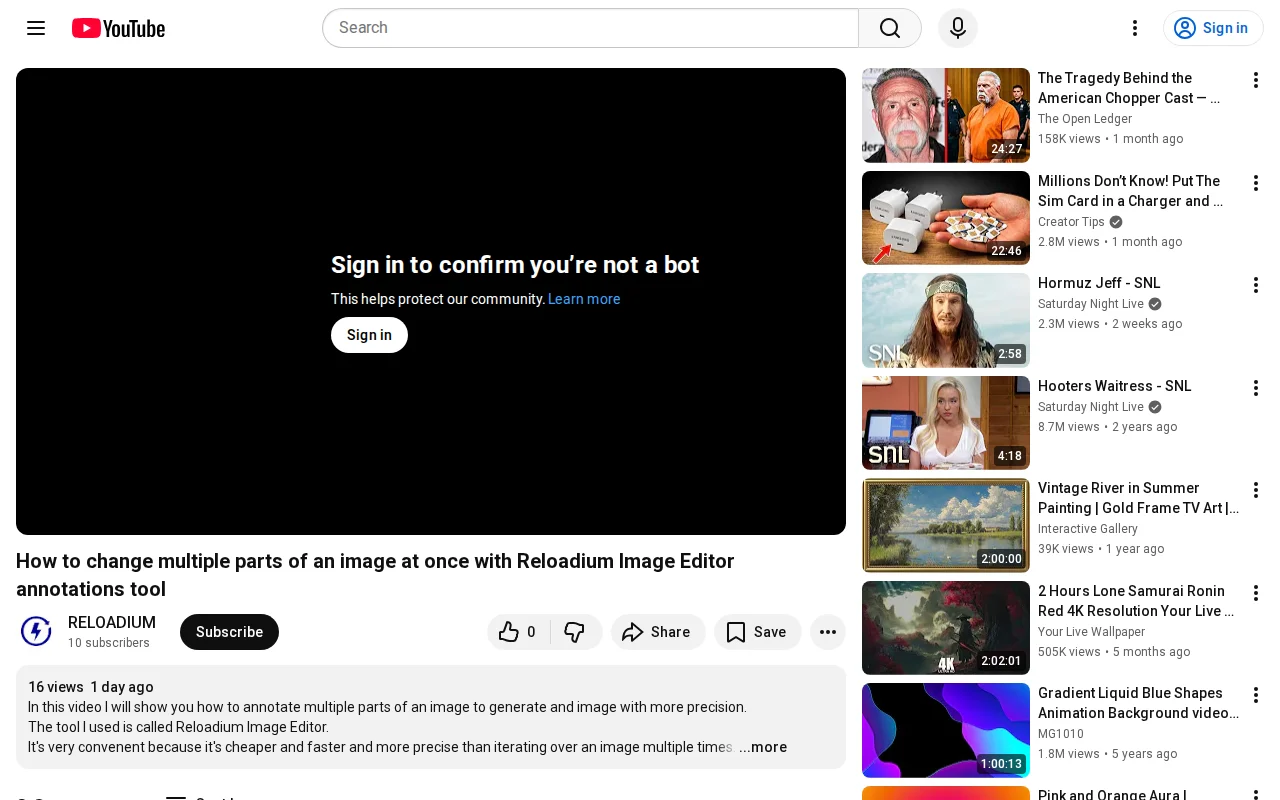Open options for Gradient Liquid Blue video
The height and width of the screenshot is (800, 1280).
pos(1256,695)
